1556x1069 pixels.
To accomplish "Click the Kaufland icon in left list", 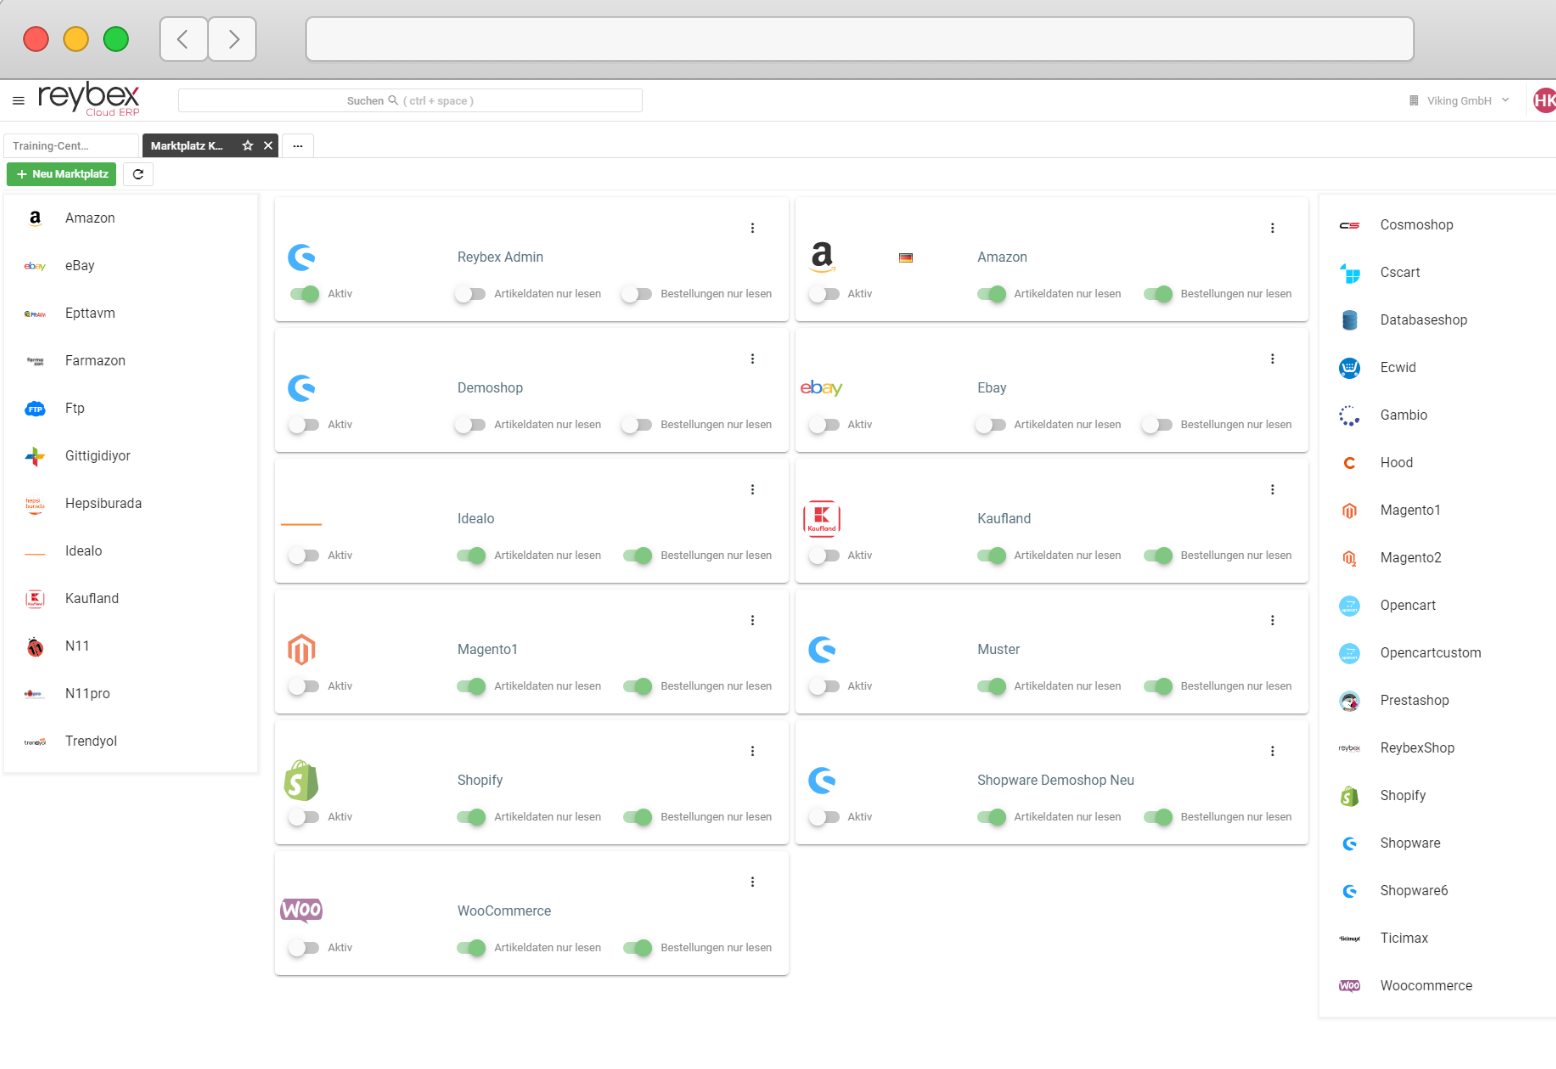I will click(x=35, y=599).
